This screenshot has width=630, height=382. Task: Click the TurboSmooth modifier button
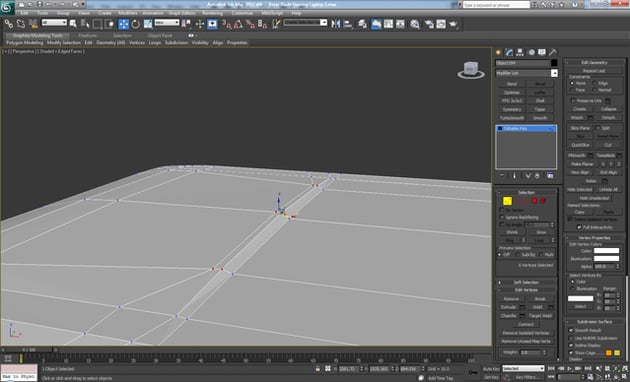512,118
